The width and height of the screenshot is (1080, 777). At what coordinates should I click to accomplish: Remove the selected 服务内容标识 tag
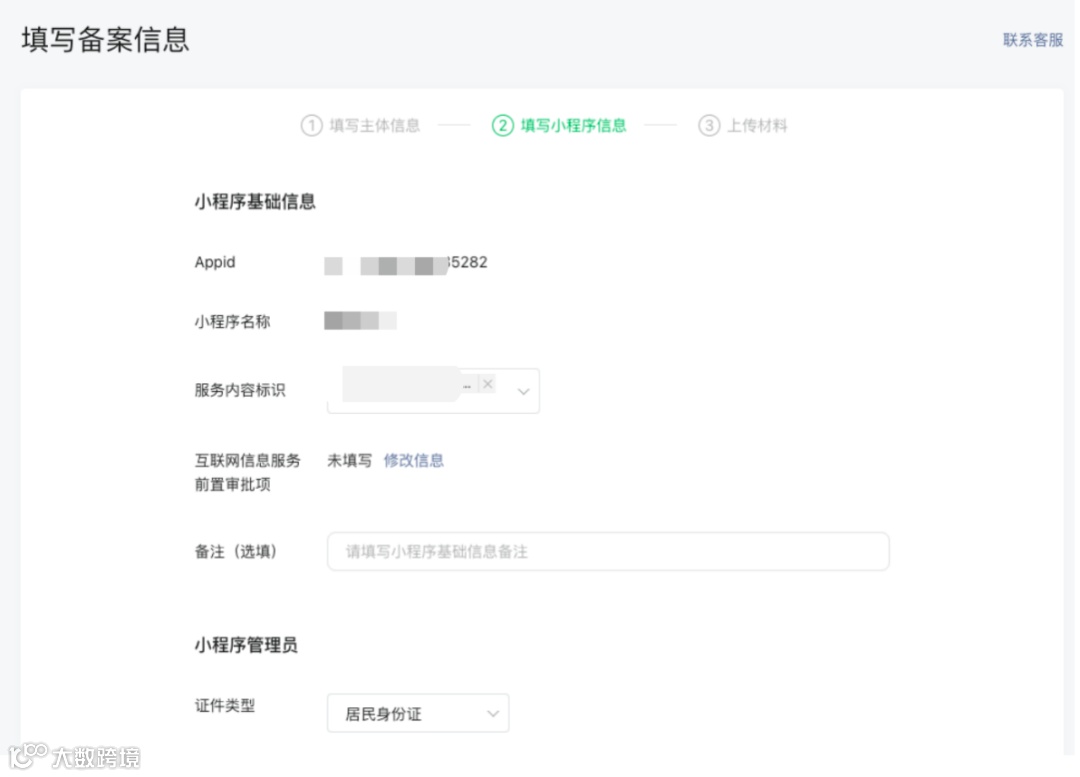pyautogui.click(x=487, y=384)
